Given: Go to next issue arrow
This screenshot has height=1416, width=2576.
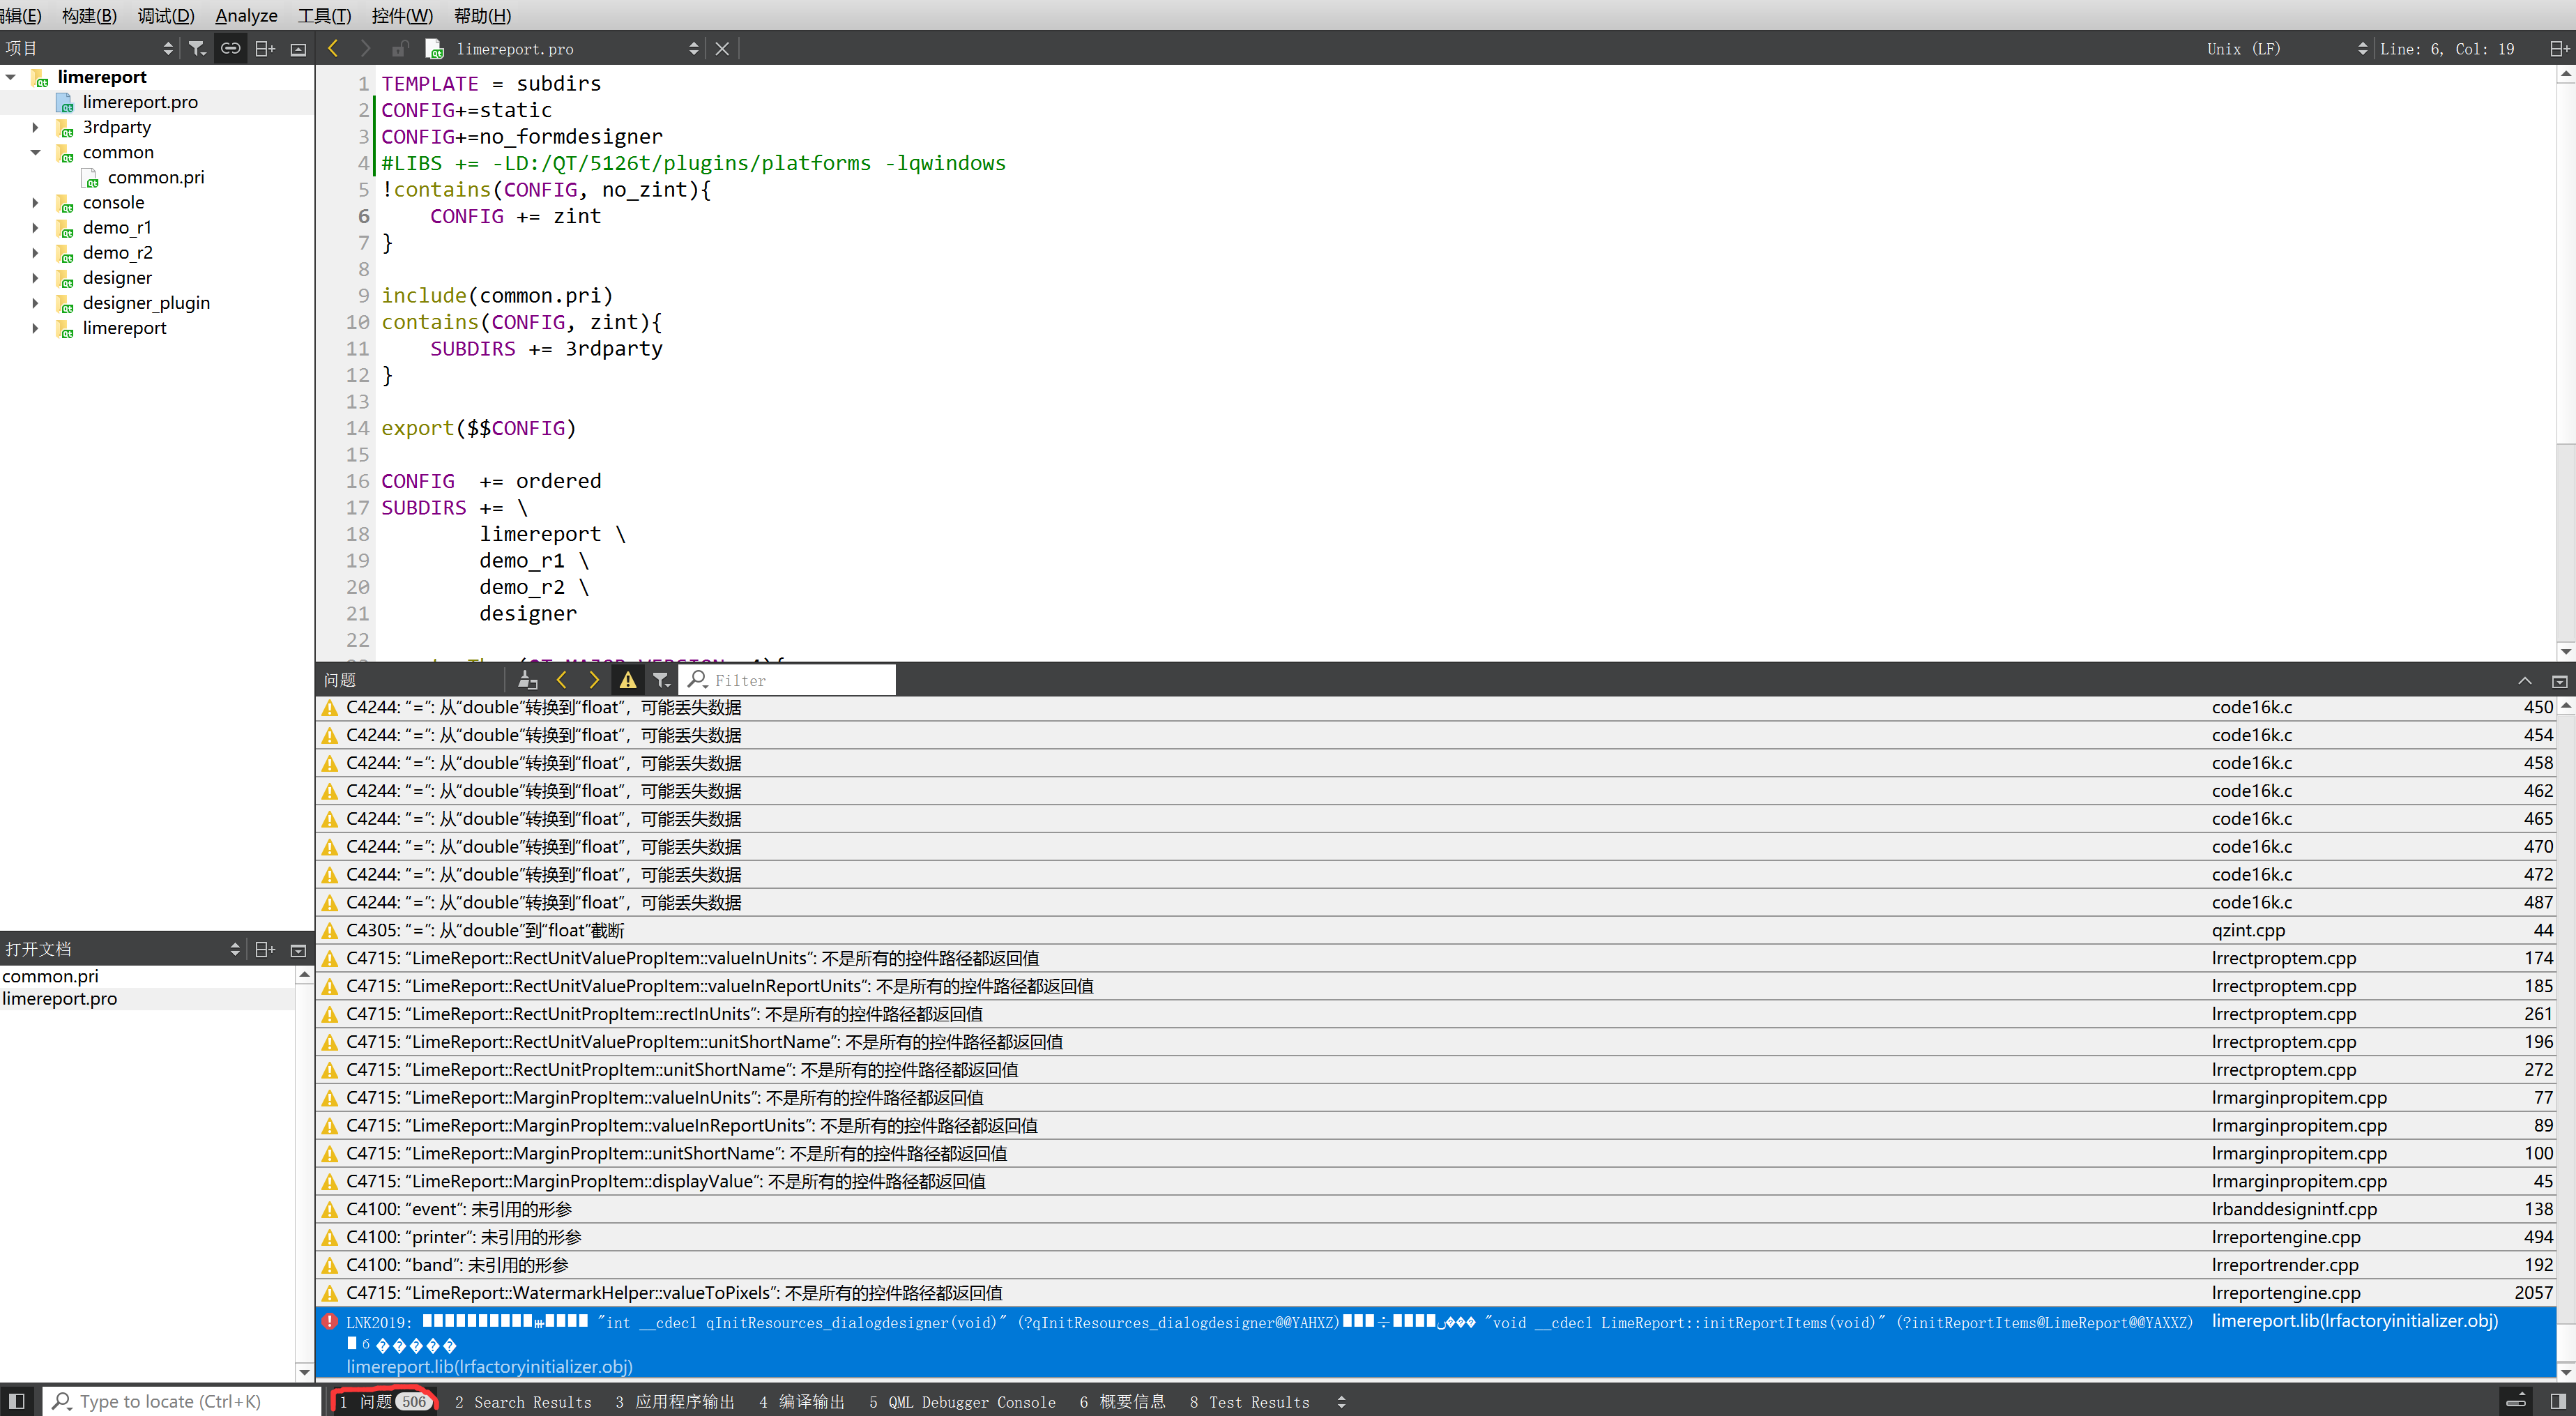Looking at the screenshot, I should [594, 680].
